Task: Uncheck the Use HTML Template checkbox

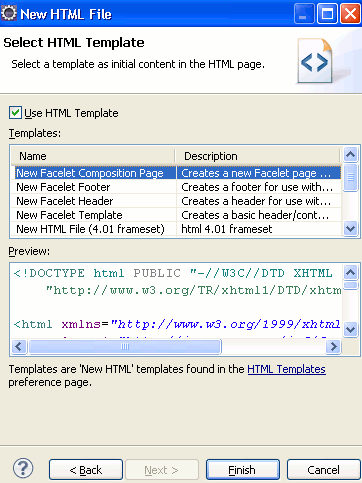Action: coord(15,113)
